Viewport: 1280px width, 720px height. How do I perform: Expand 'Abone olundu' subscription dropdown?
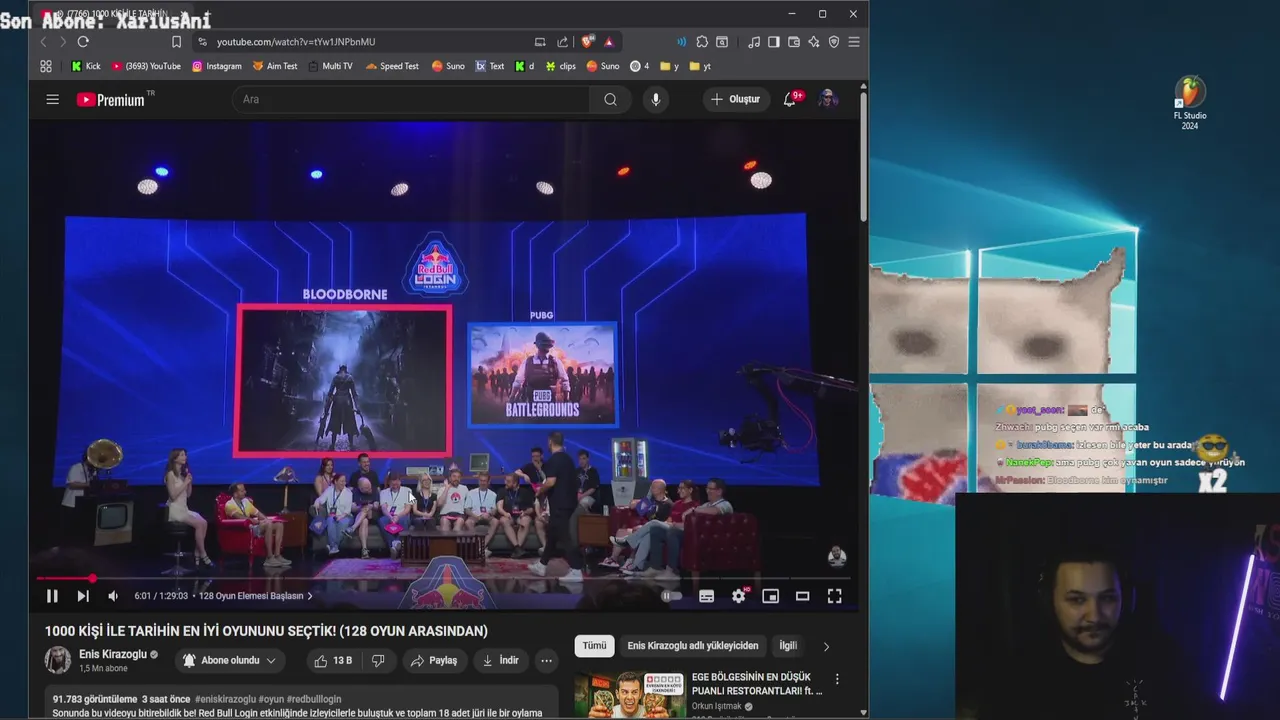[x=230, y=660]
